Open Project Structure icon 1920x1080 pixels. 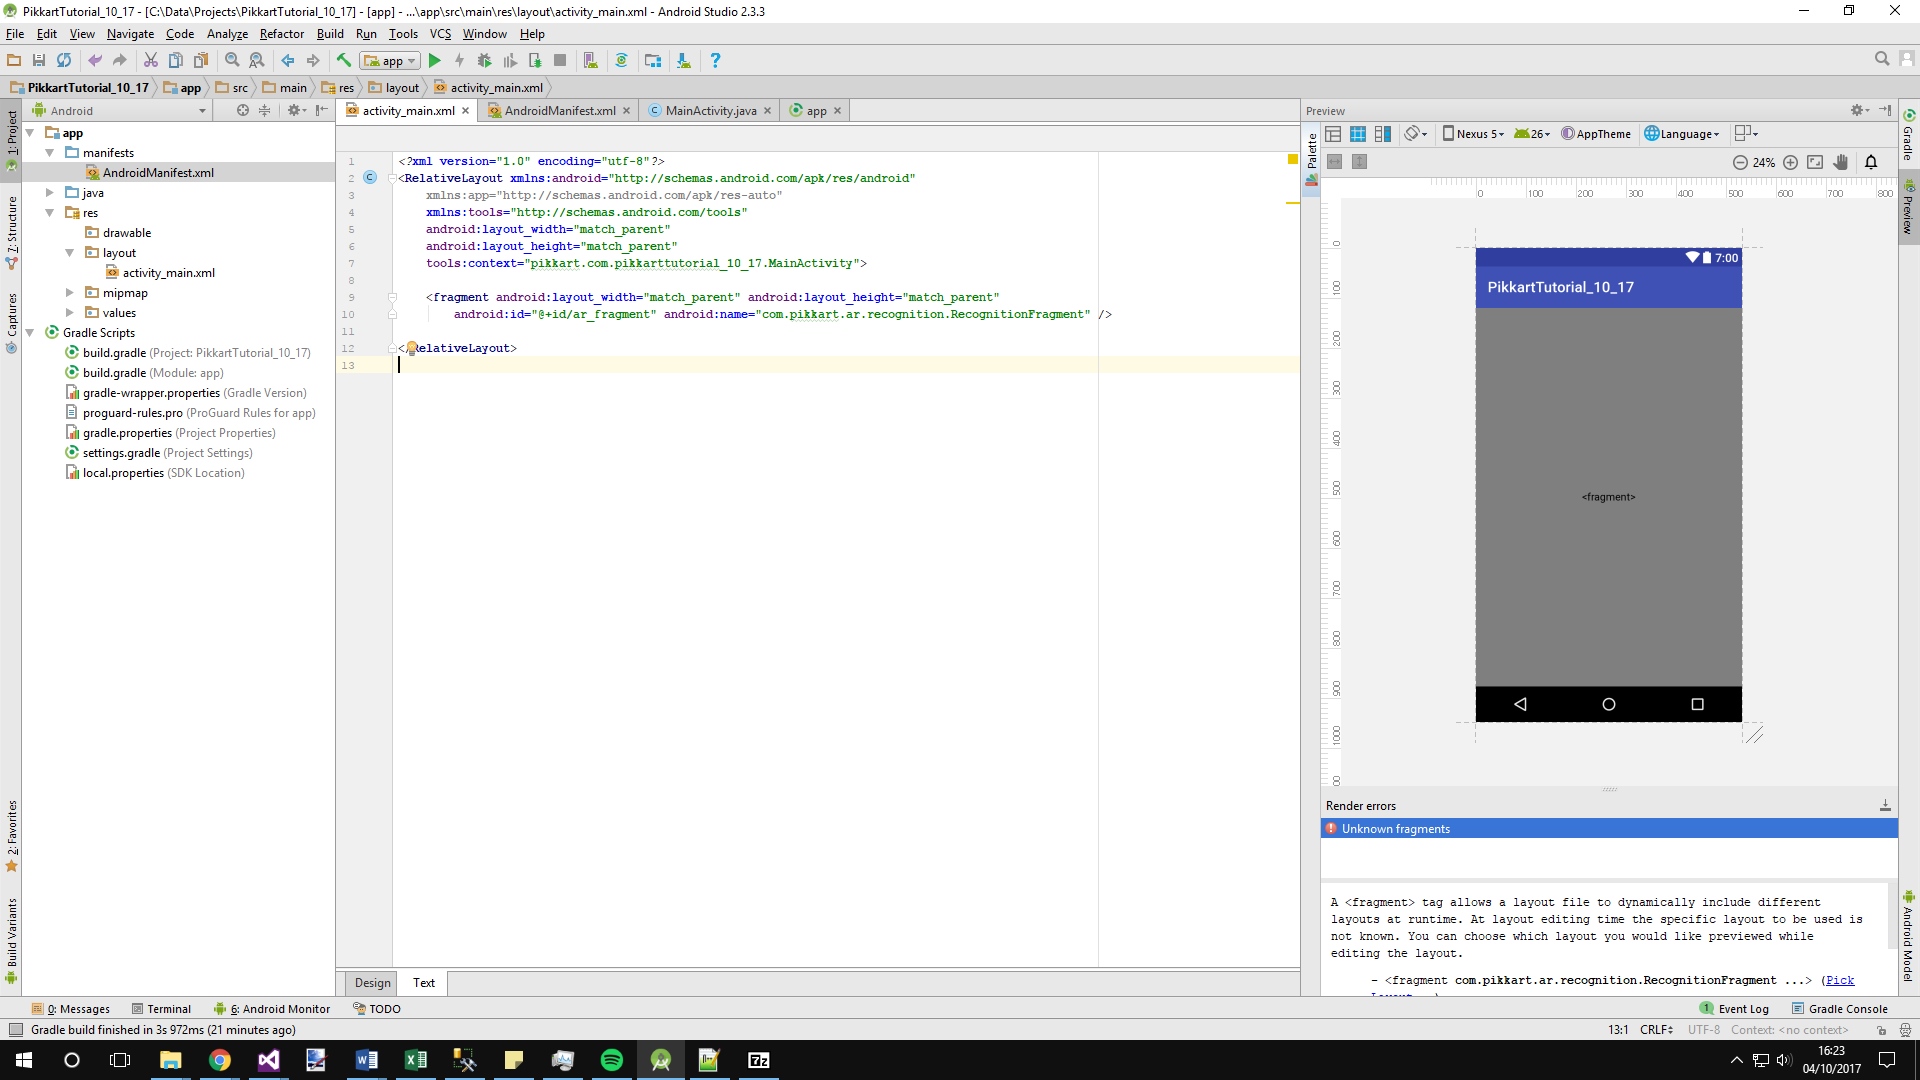[653, 61]
